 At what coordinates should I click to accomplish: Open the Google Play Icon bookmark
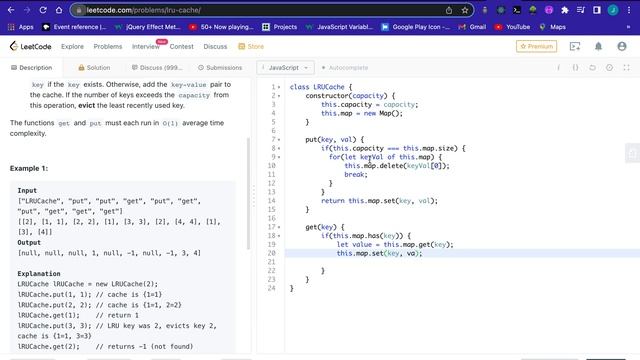point(416,27)
